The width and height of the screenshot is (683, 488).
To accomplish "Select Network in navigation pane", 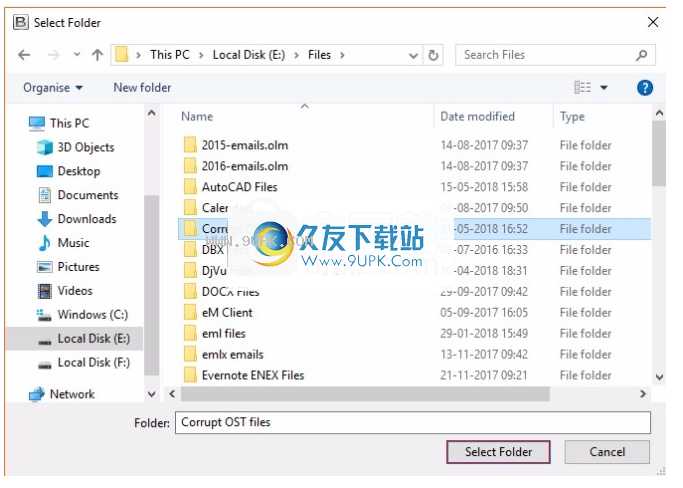I will (61, 394).
